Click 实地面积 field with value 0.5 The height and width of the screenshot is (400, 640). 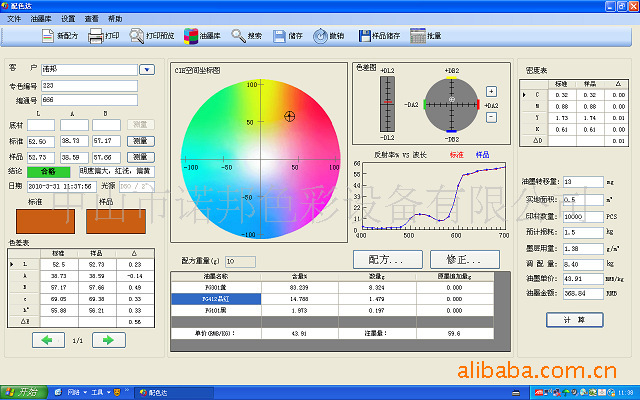[x=583, y=200]
